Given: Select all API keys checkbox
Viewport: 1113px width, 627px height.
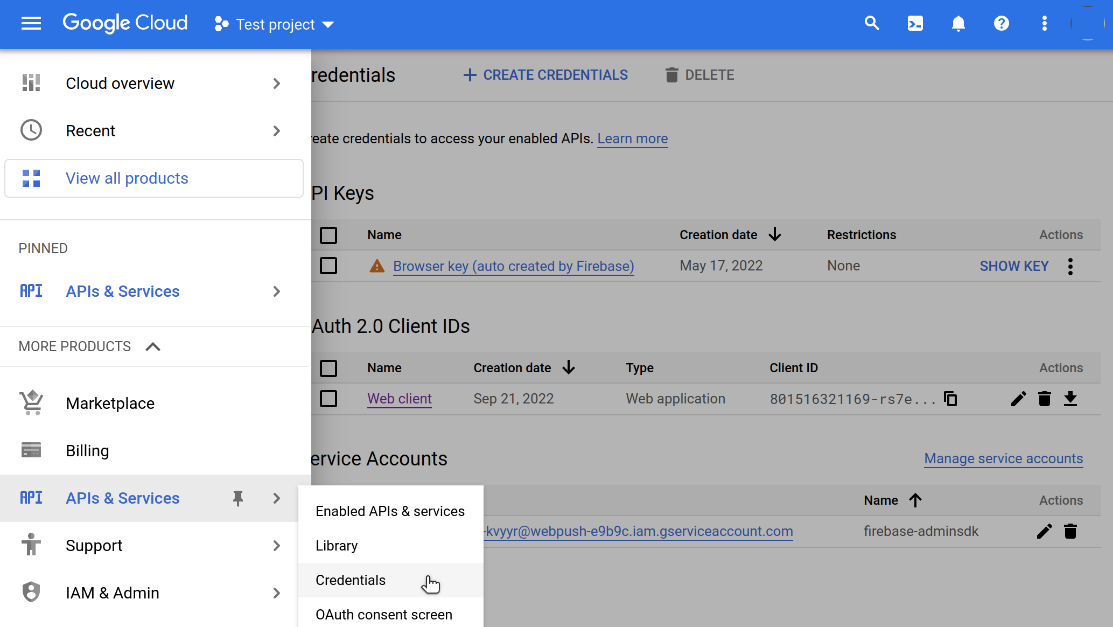Looking at the screenshot, I should [x=328, y=235].
